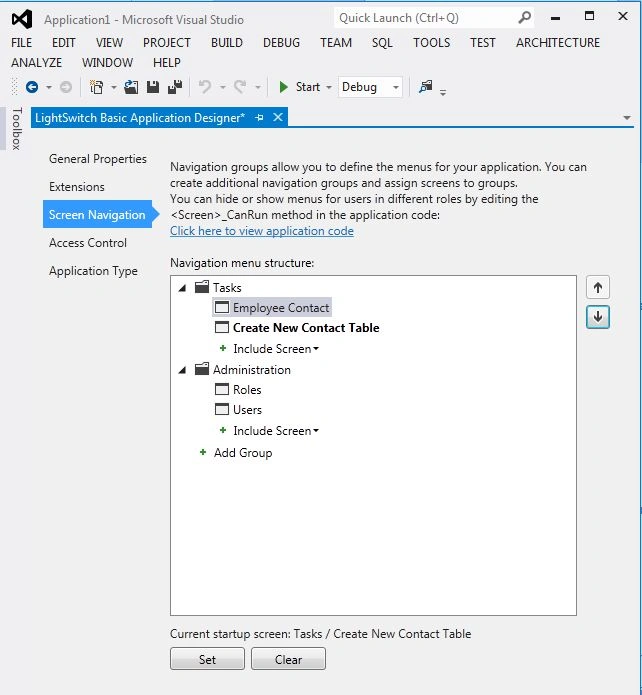This screenshot has height=695, width=642.
Task: Click the Redo arrow icon
Action: [240, 86]
